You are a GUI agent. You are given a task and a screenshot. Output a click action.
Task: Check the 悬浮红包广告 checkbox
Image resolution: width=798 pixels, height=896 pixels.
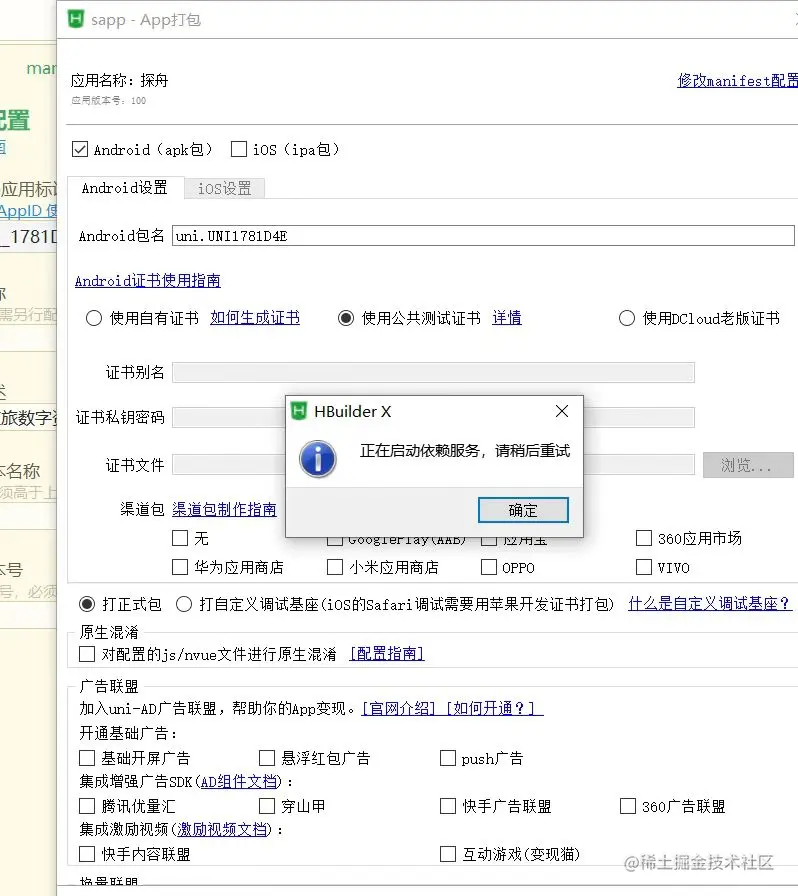pyautogui.click(x=267, y=758)
